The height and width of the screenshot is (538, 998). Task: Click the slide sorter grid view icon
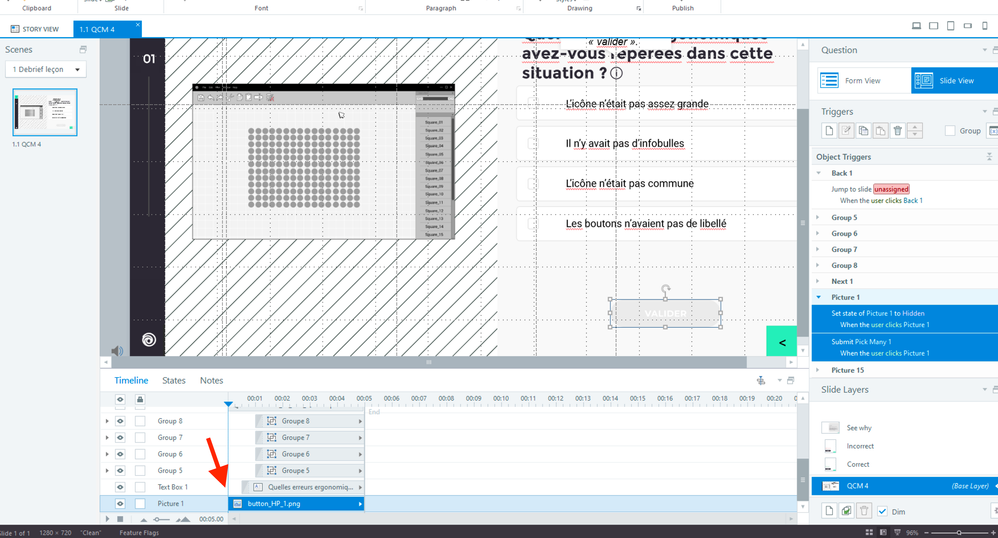[x=869, y=532]
